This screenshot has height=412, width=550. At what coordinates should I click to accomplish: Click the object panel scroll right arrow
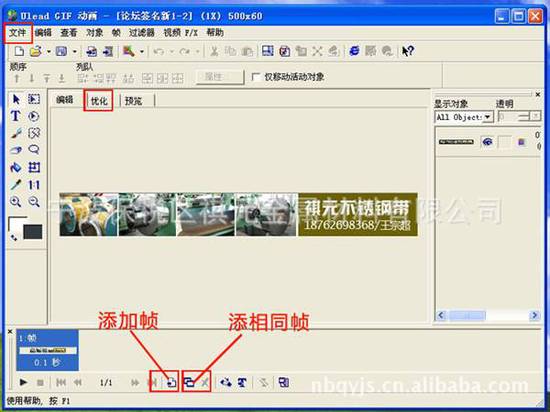[534, 315]
